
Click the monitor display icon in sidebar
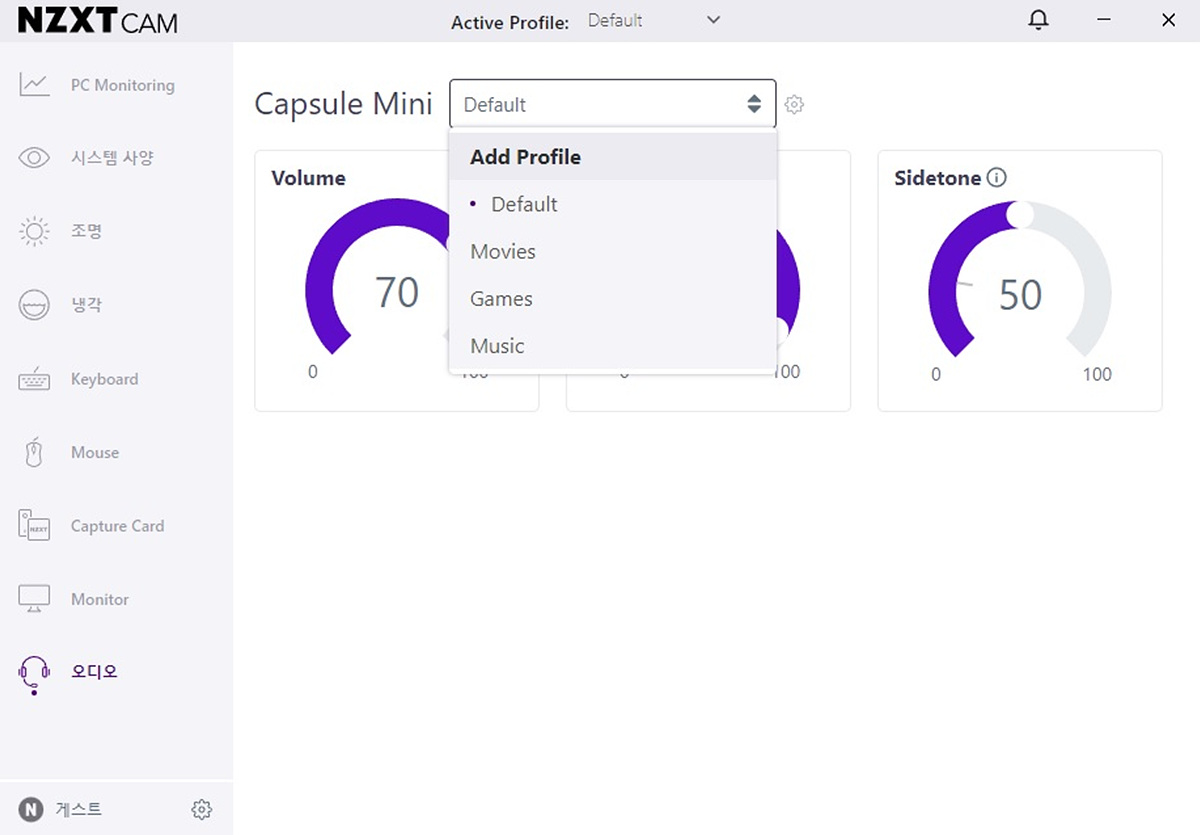click(34, 599)
